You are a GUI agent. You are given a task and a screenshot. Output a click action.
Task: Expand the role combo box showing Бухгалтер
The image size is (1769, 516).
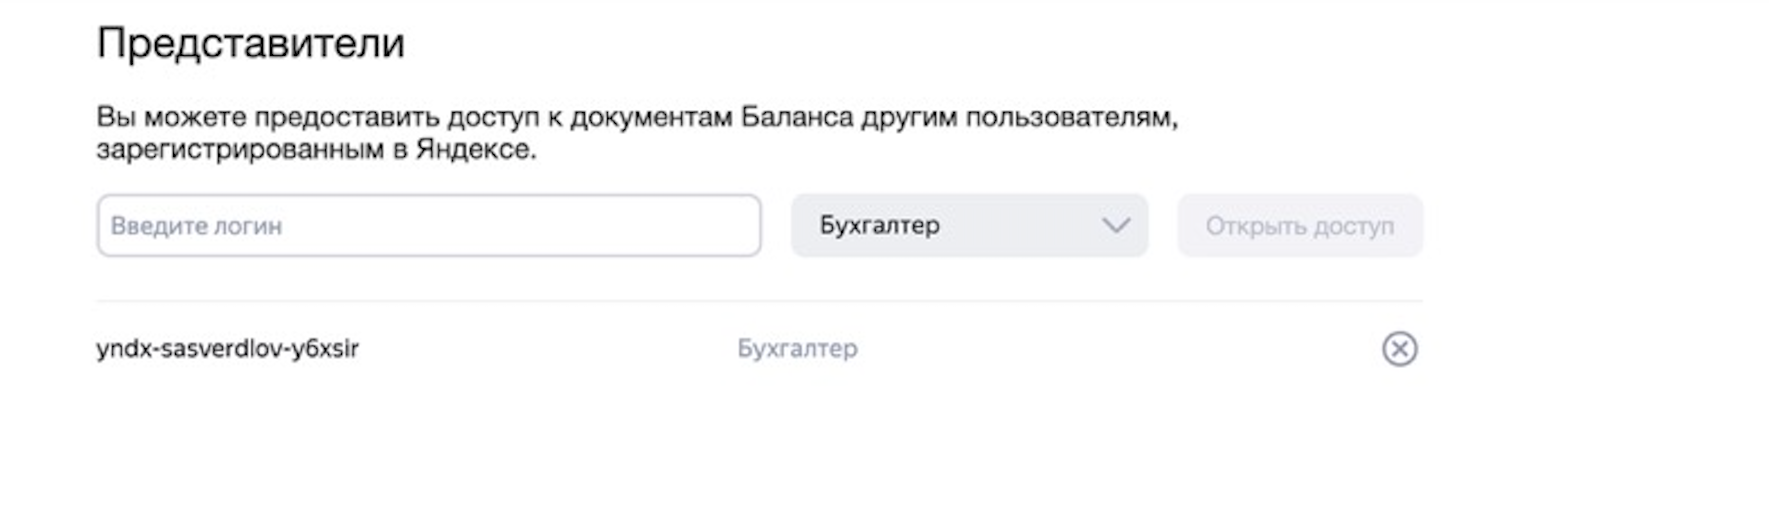tap(968, 225)
